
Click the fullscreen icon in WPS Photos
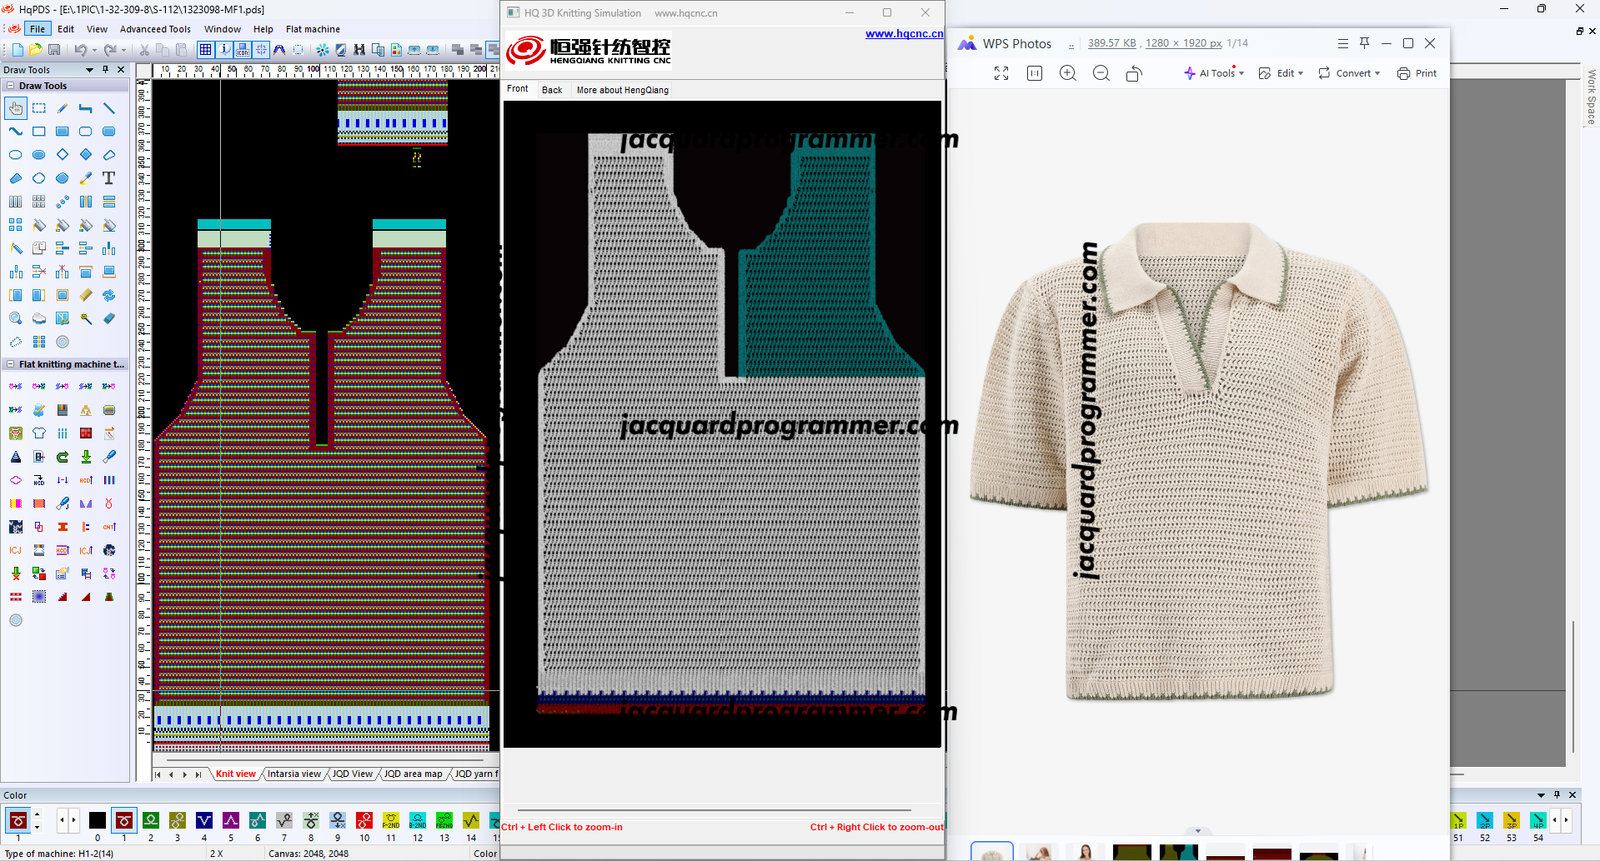(1001, 73)
